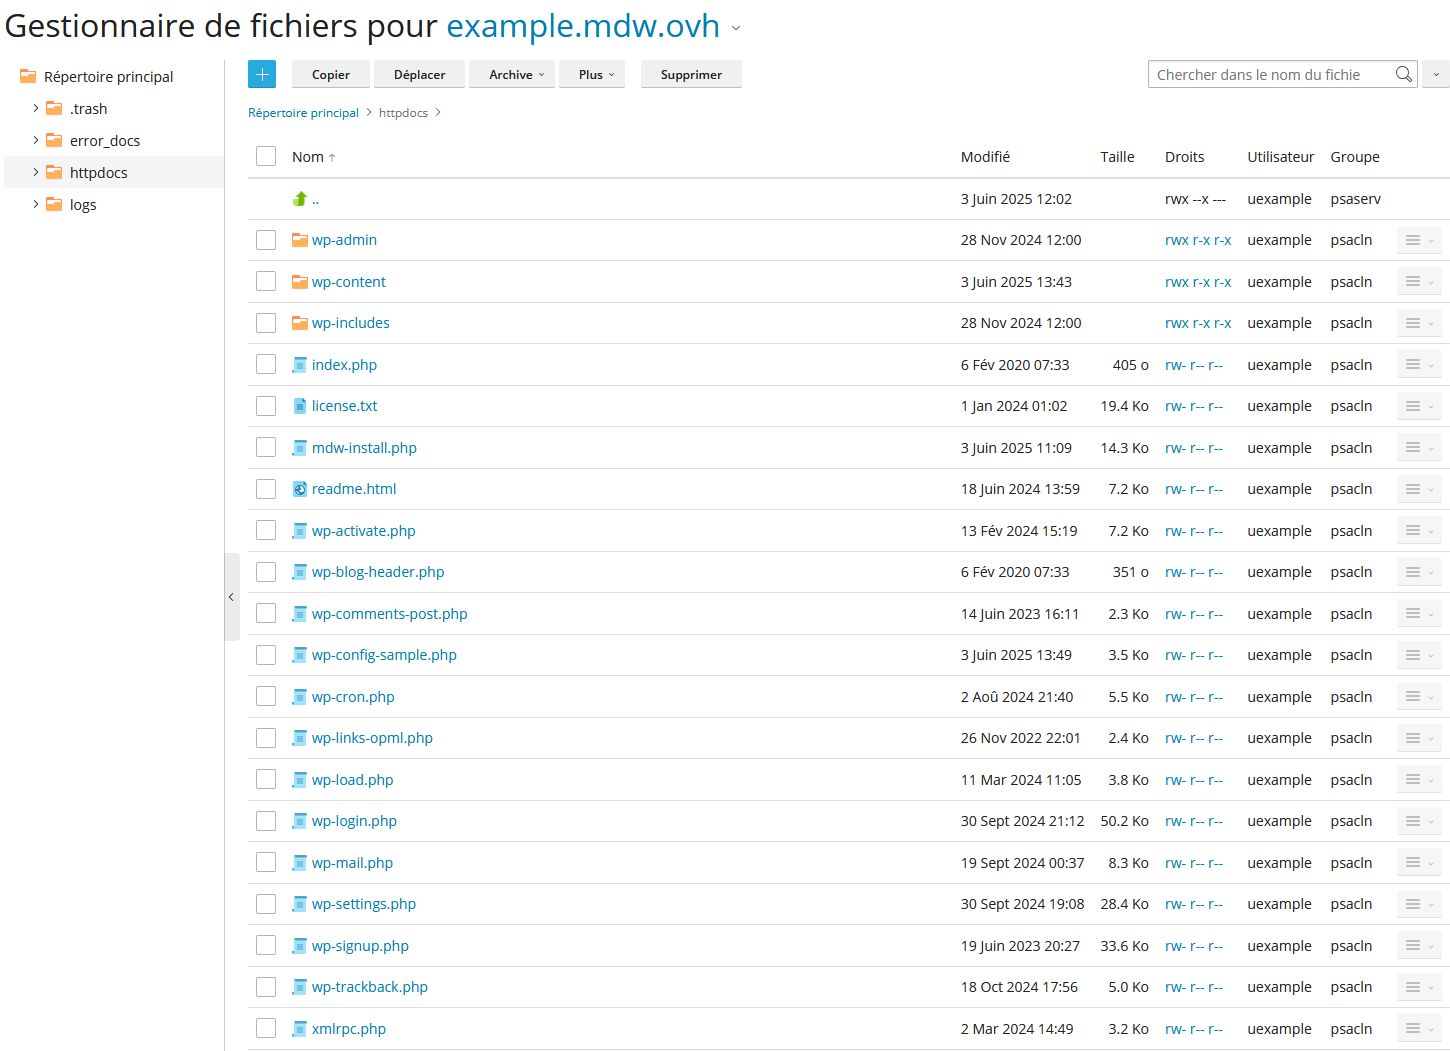Click the wp-content folder icon
The image size is (1450, 1051).
point(299,282)
